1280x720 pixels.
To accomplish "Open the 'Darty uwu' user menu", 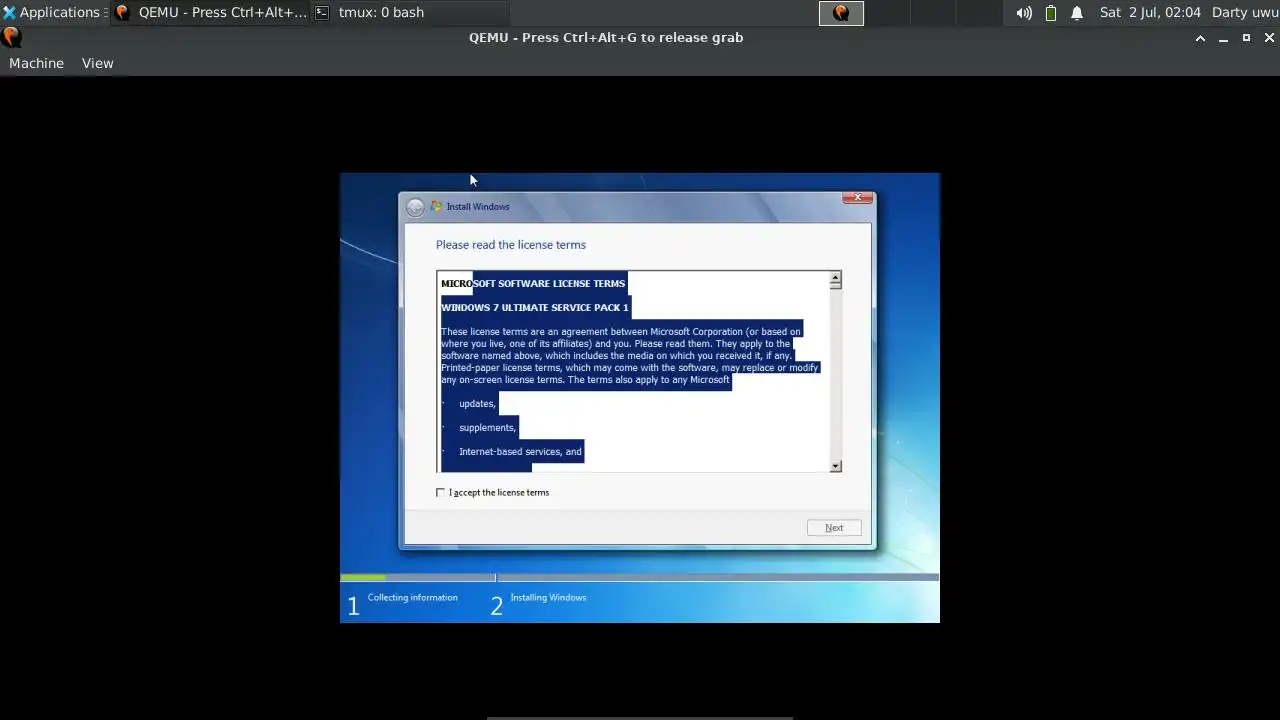I will point(1245,12).
